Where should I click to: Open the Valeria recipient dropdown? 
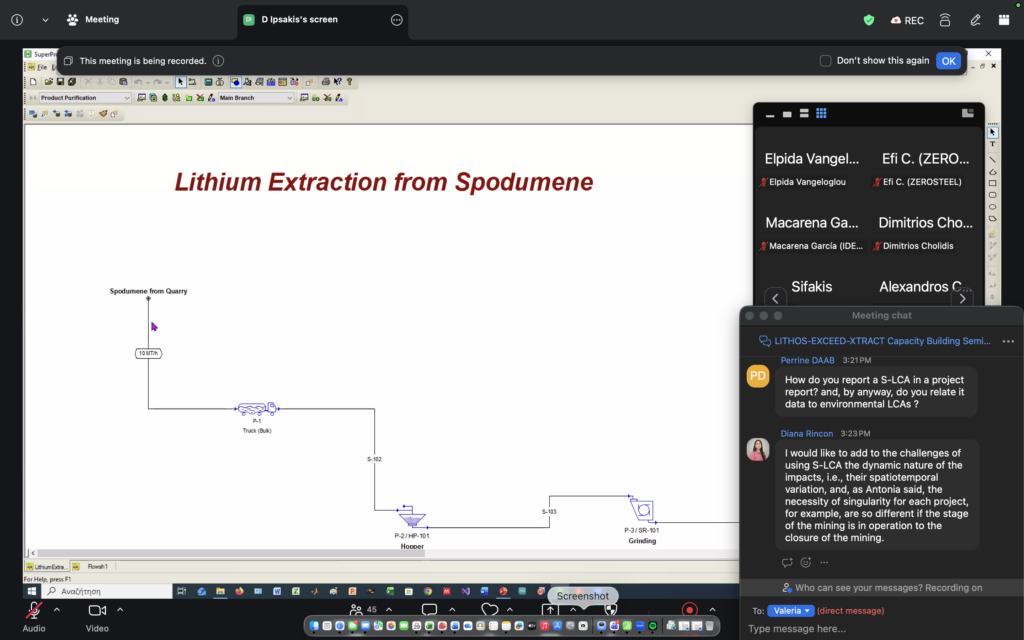(x=790, y=611)
